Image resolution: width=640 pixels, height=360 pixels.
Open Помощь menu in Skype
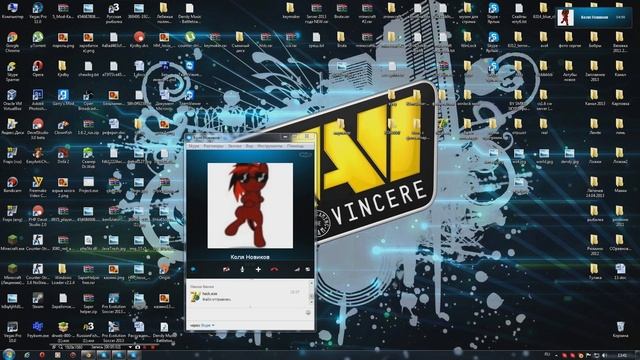[295, 146]
